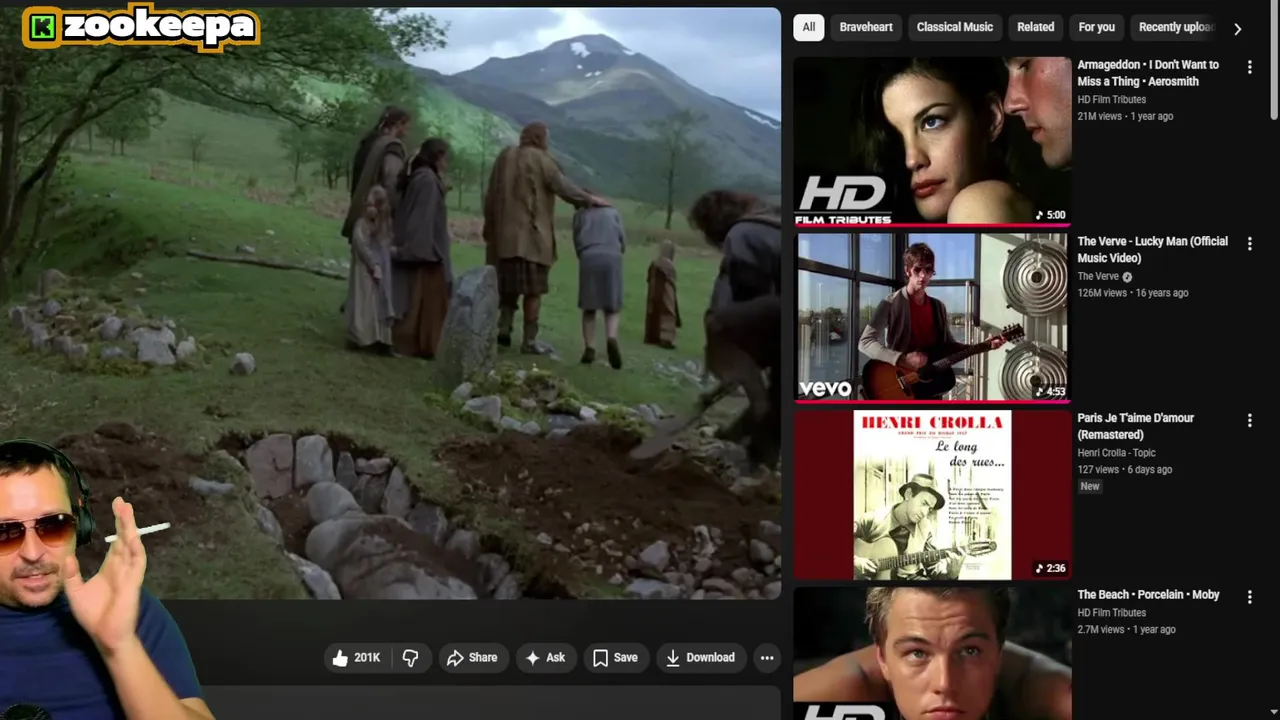The height and width of the screenshot is (720, 1280).
Task: Click the 2:36 duration badge on Henri Crolla thumbnail
Action: 1050,568
